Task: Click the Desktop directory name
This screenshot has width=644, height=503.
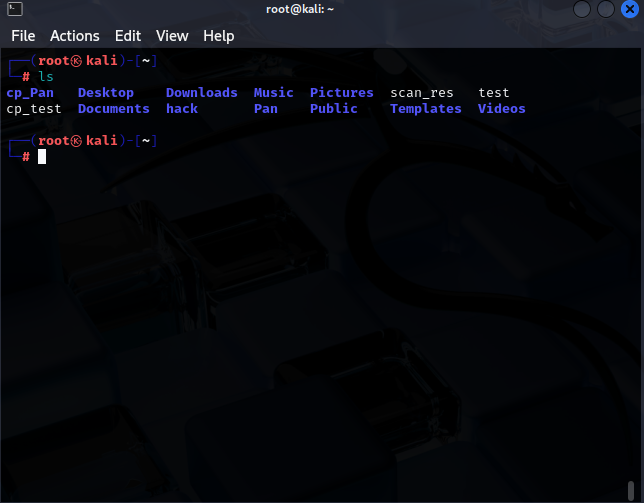Action: click(106, 93)
